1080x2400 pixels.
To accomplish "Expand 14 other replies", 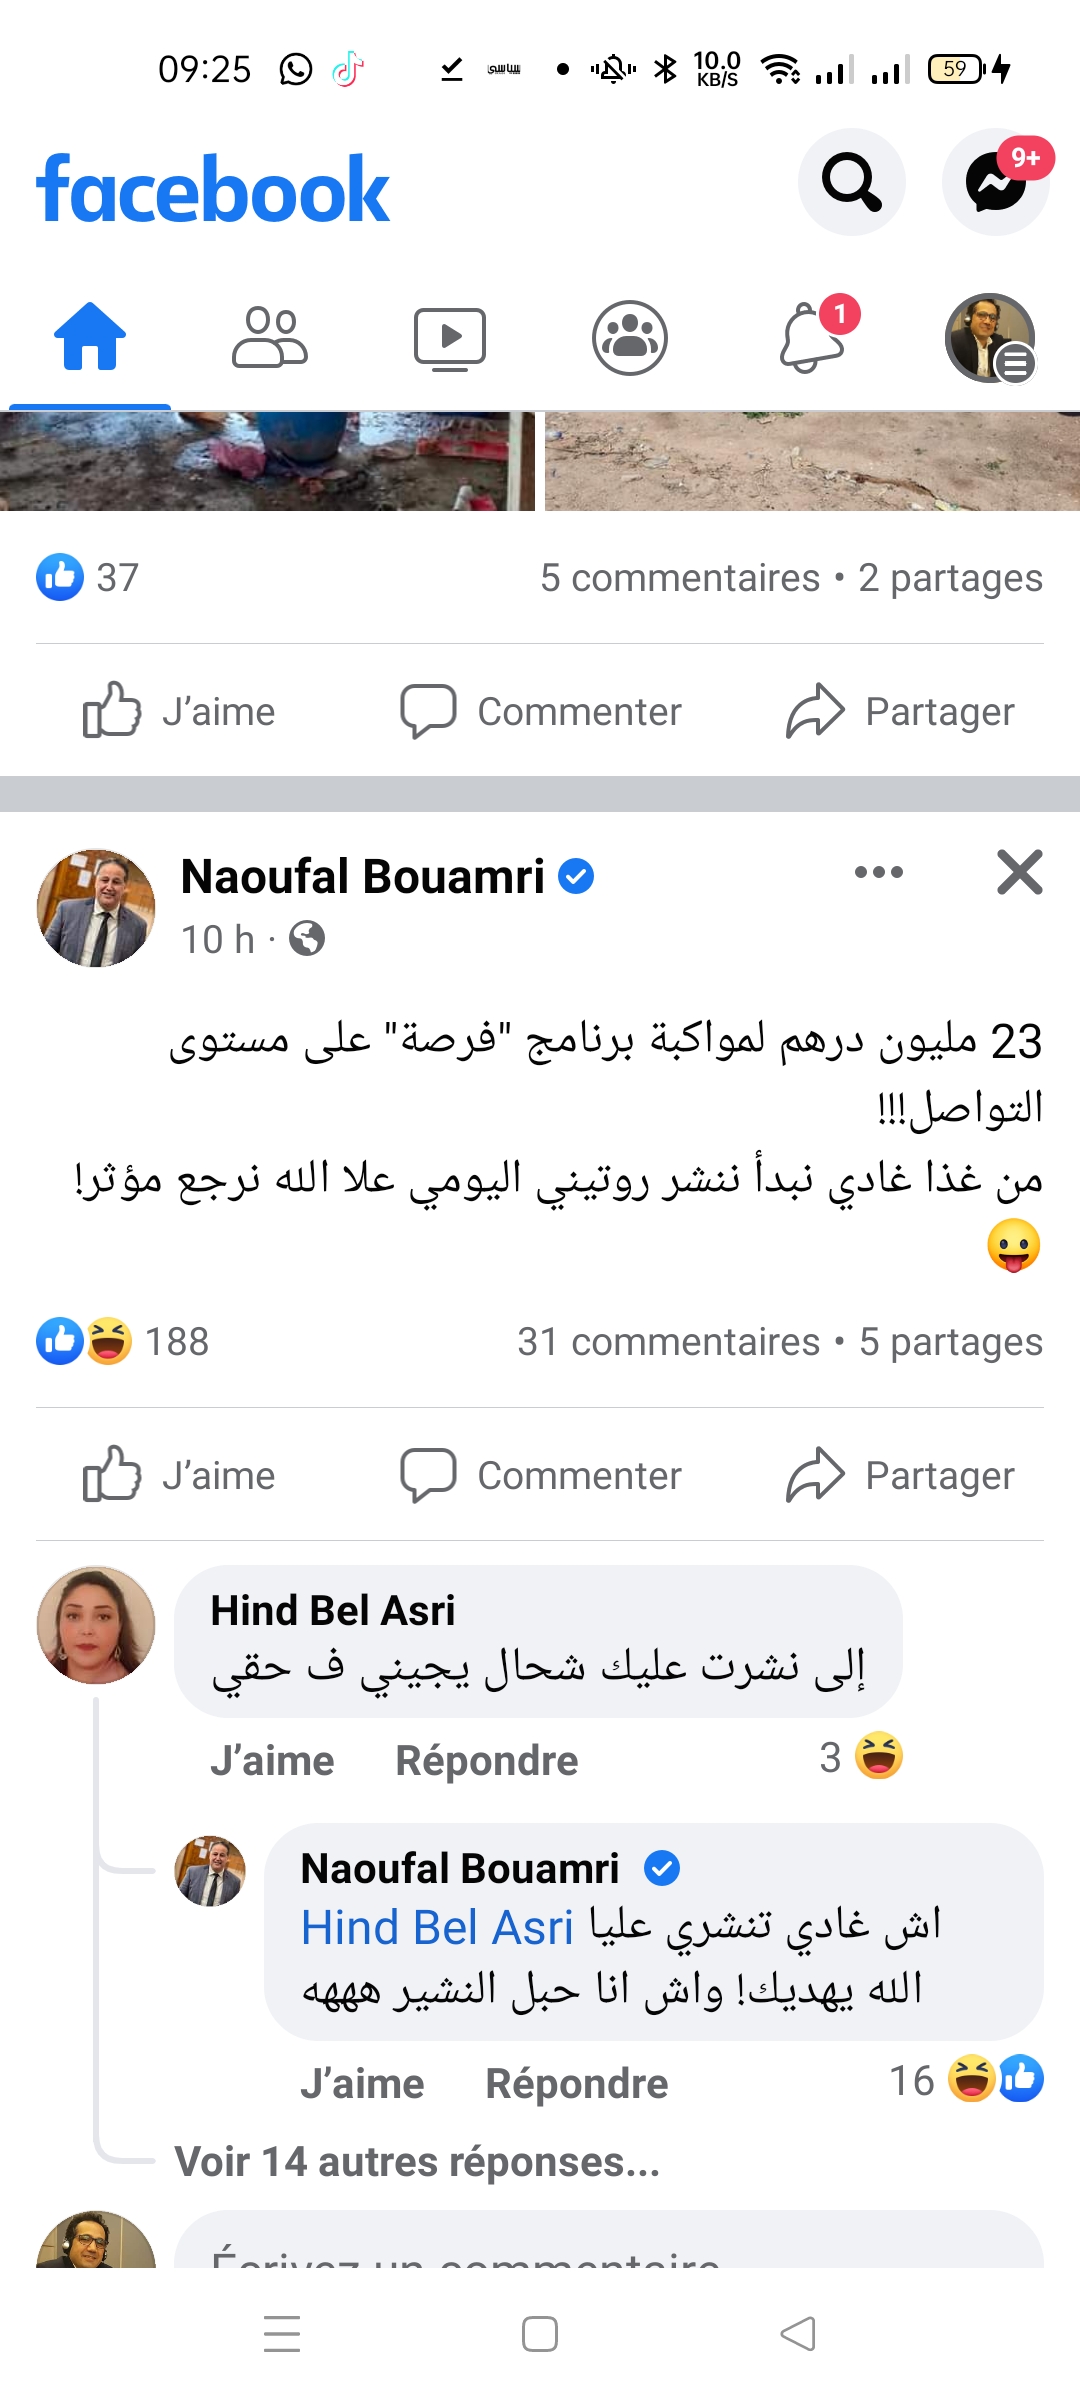I will click(x=417, y=2162).
